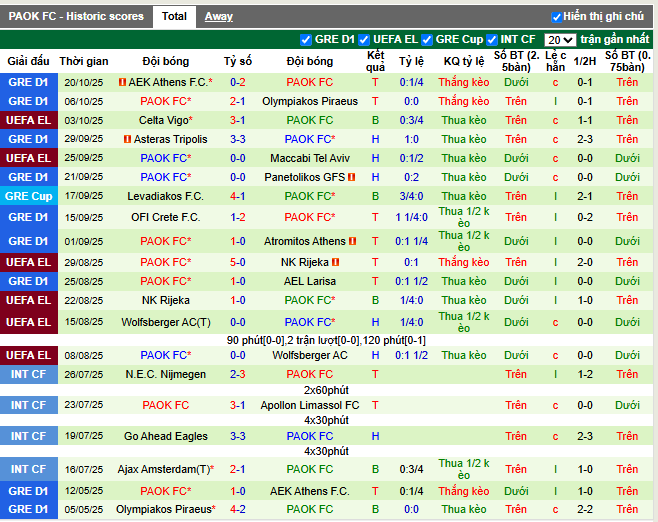Click GRE D1 badge for Olympiakos Piraeus 06/10/25 match
This screenshot has height=522, width=658.
click(x=29, y=101)
